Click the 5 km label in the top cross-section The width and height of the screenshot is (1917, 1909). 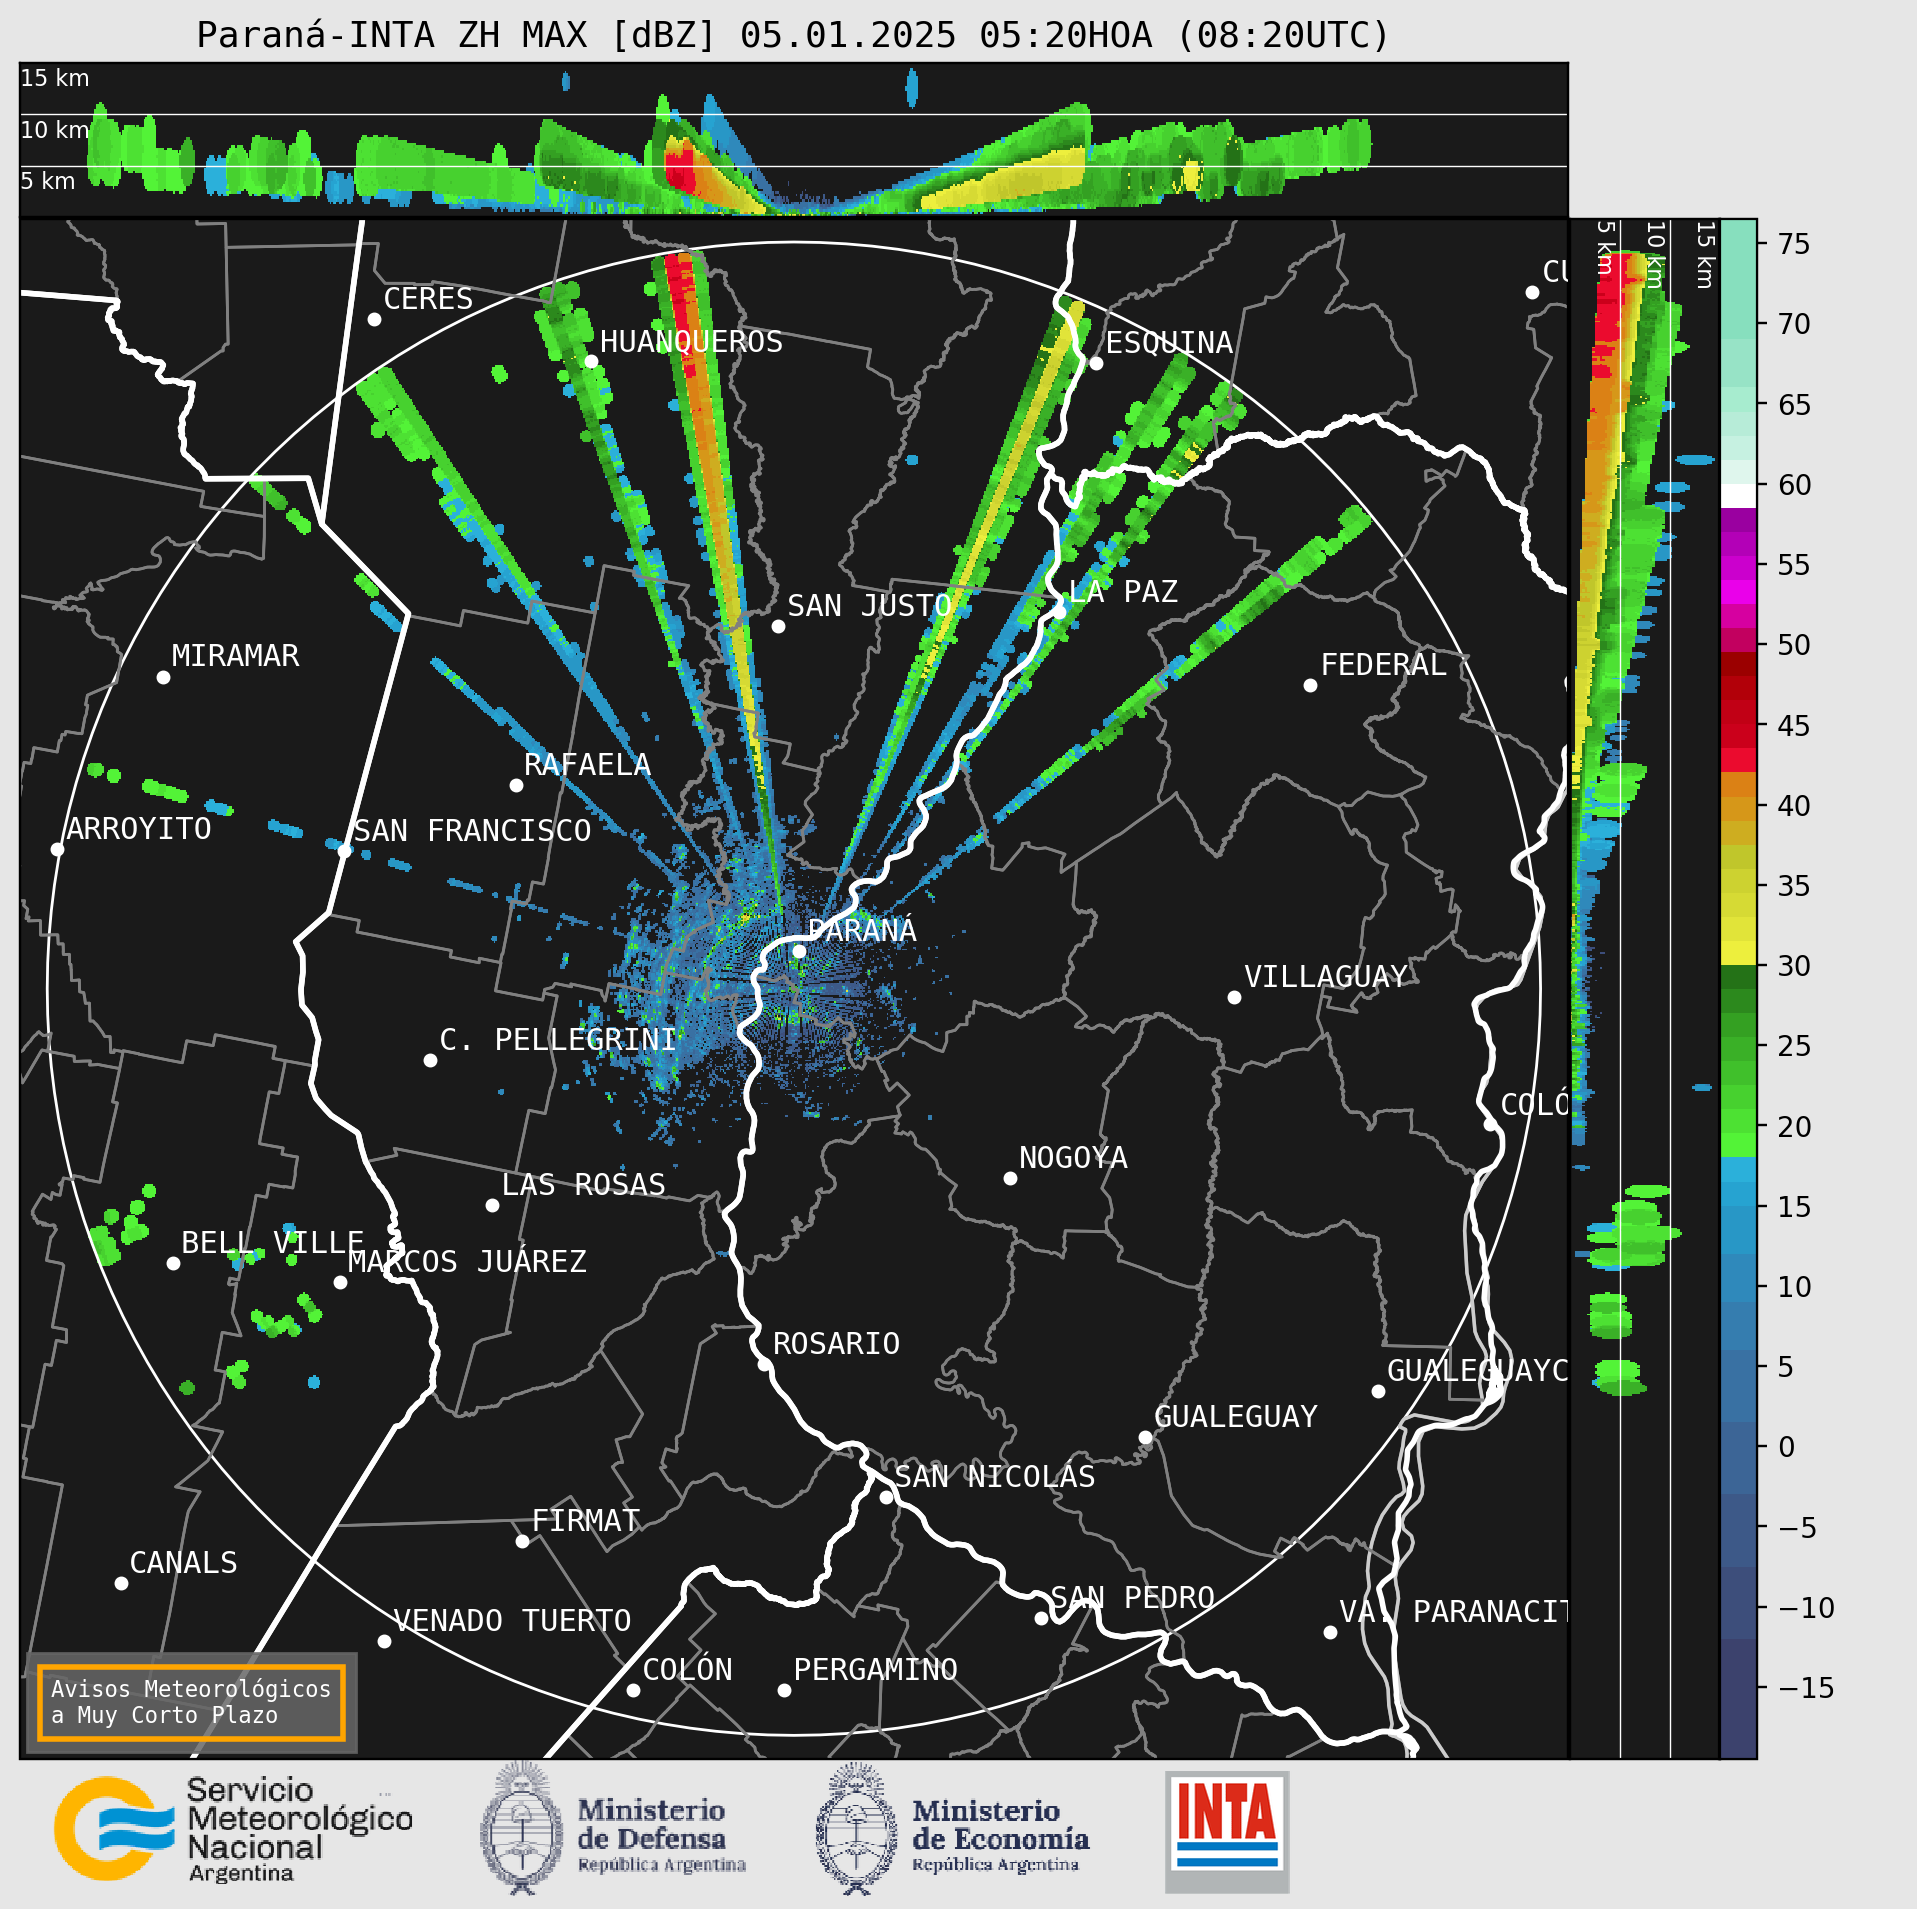pos(48,181)
